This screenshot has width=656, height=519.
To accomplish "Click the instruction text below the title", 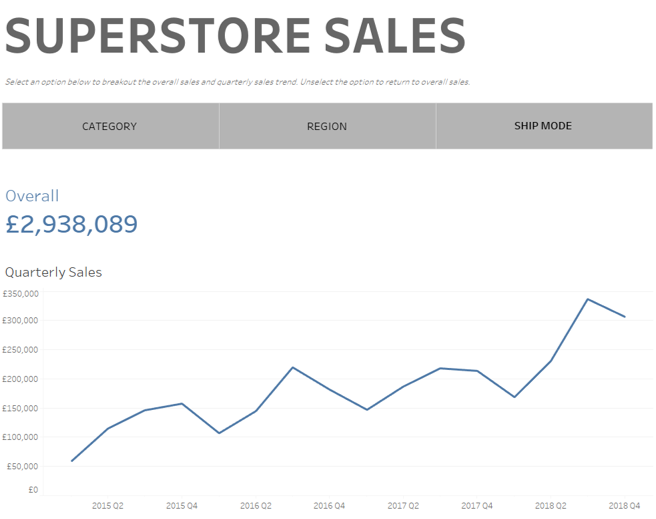I will pos(237,82).
